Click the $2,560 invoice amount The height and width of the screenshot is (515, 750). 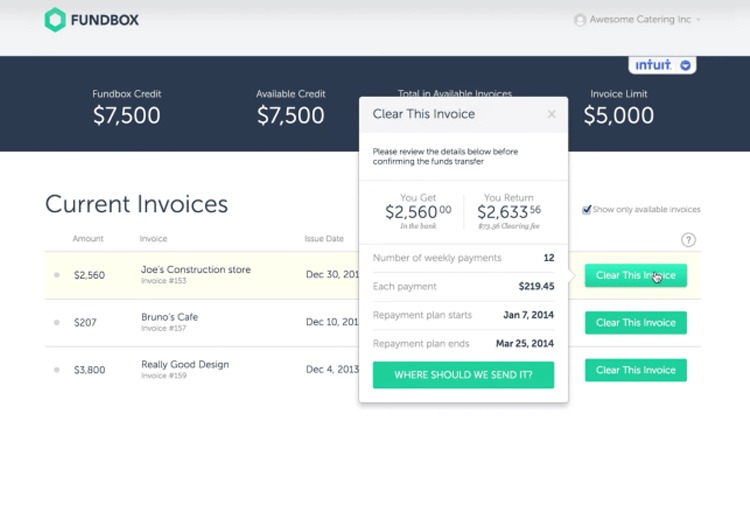click(x=89, y=275)
